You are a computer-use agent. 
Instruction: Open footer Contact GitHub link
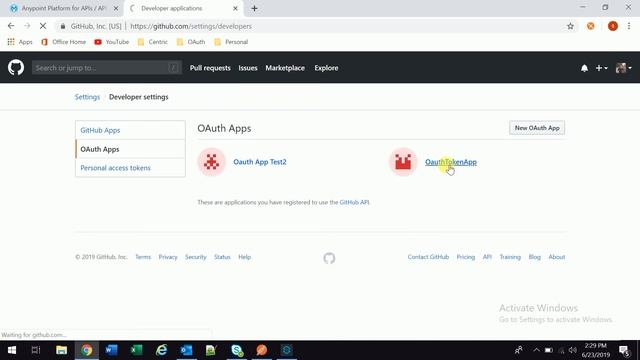pyautogui.click(x=428, y=257)
